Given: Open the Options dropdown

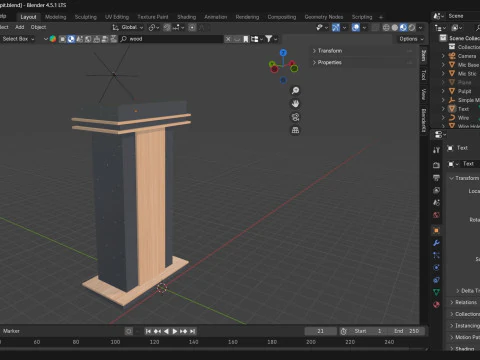Looking at the screenshot, I should tap(411, 39).
